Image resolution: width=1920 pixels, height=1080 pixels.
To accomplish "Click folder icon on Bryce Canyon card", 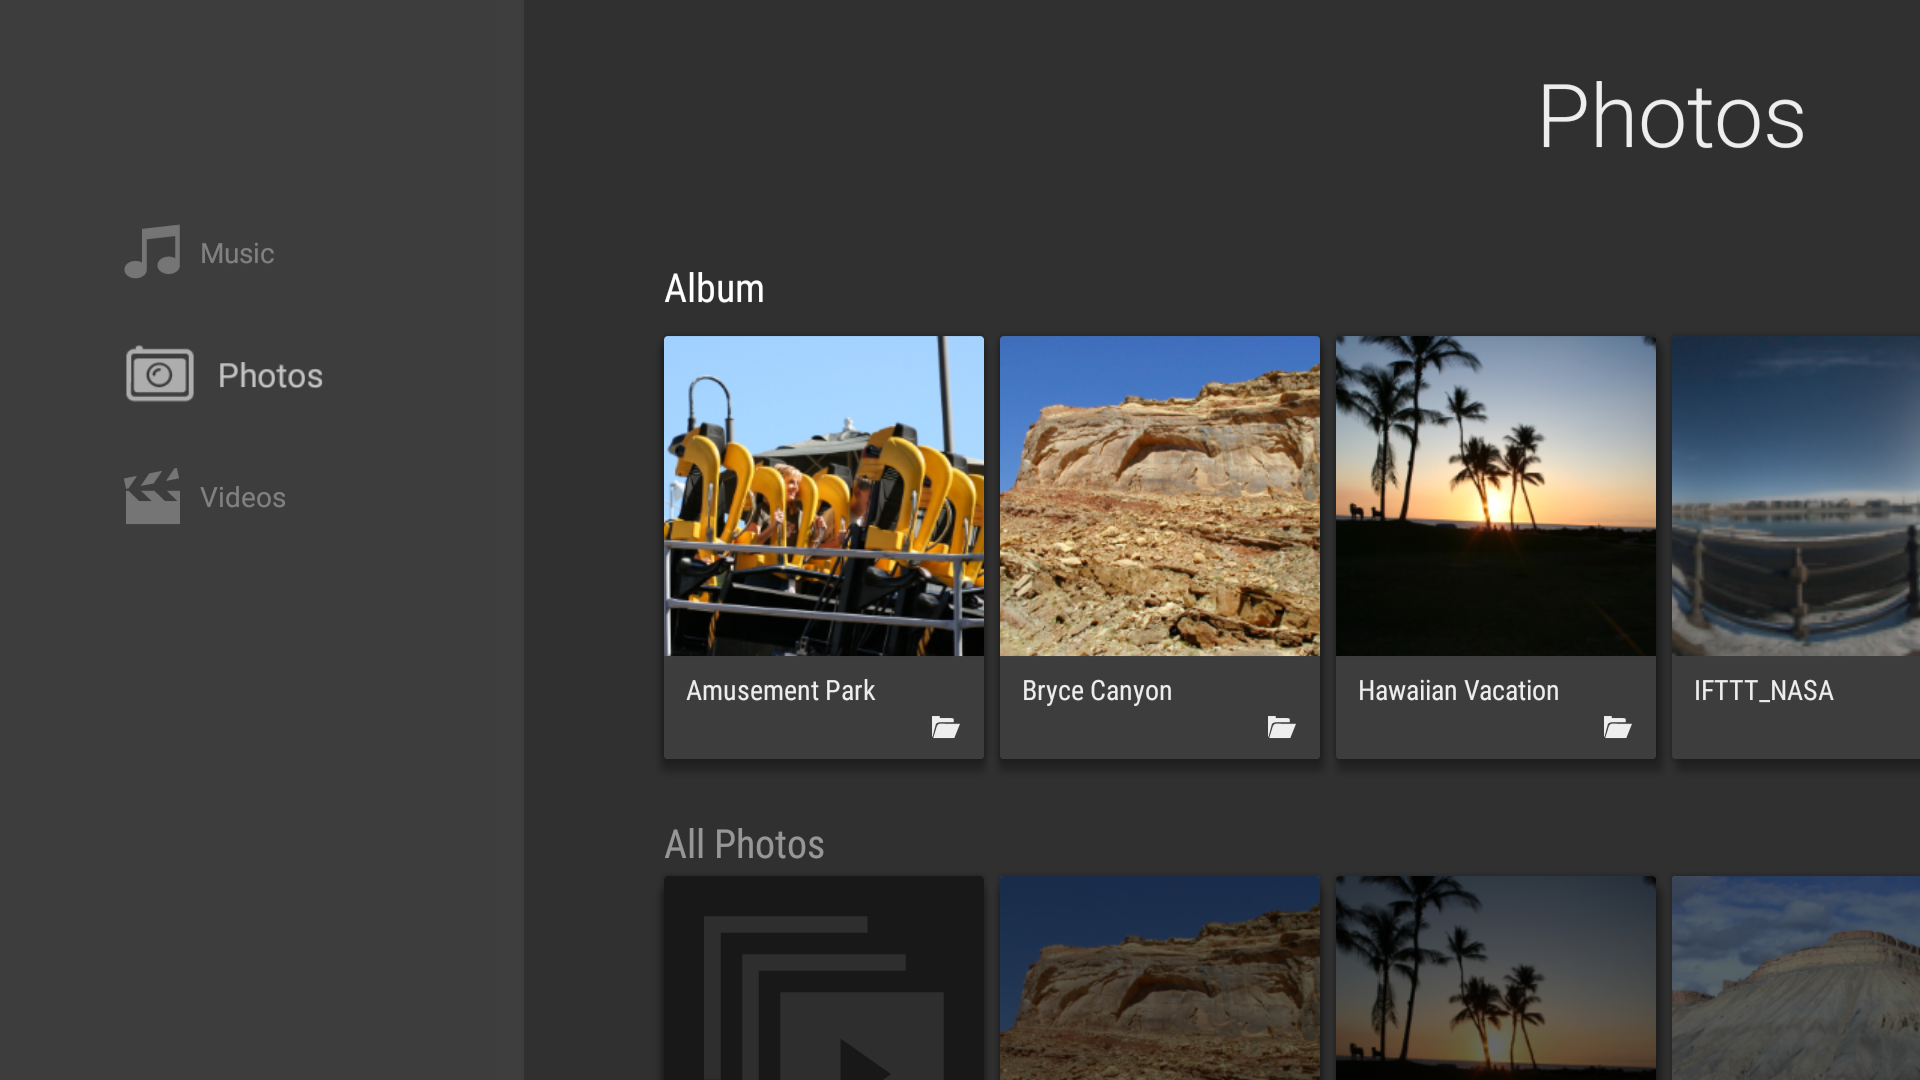I will 1281,727.
